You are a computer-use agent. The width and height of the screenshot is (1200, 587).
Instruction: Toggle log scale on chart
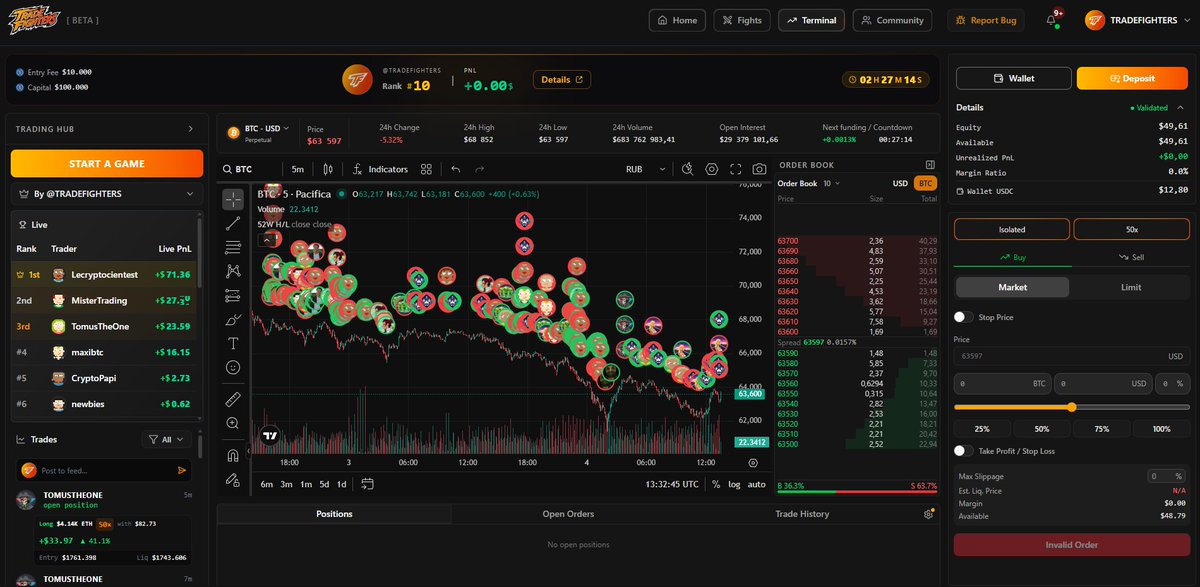point(735,484)
